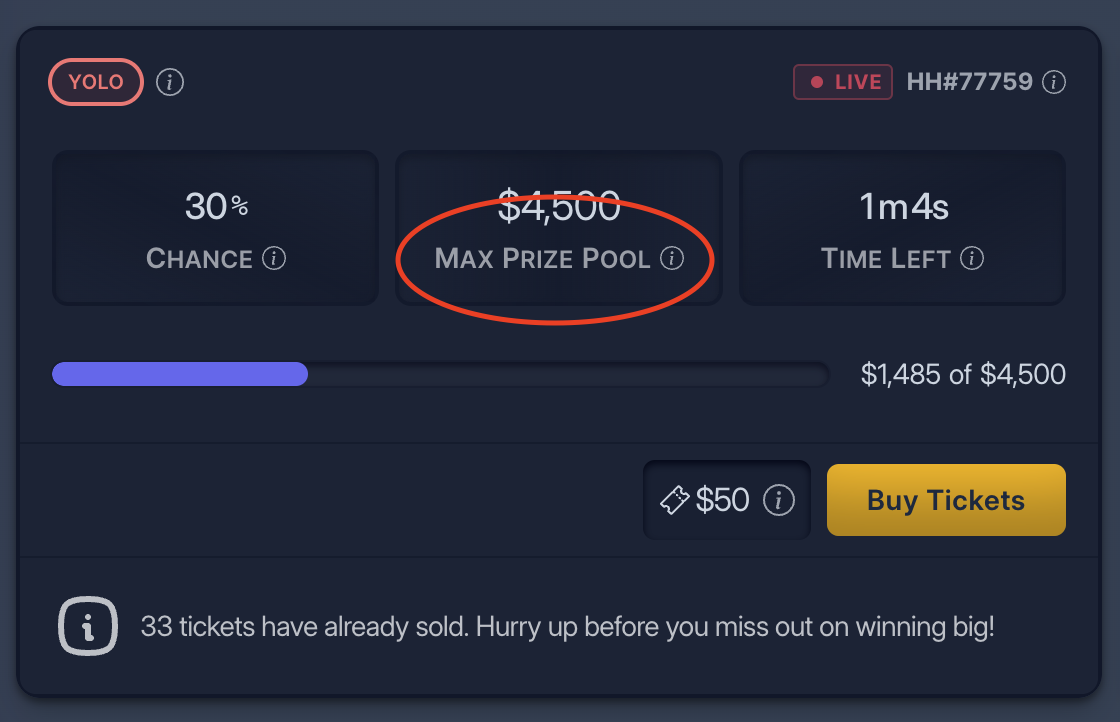This screenshot has width=1120, height=722.
Task: Click the 1m4s TIME LEFT card
Action: 901,227
